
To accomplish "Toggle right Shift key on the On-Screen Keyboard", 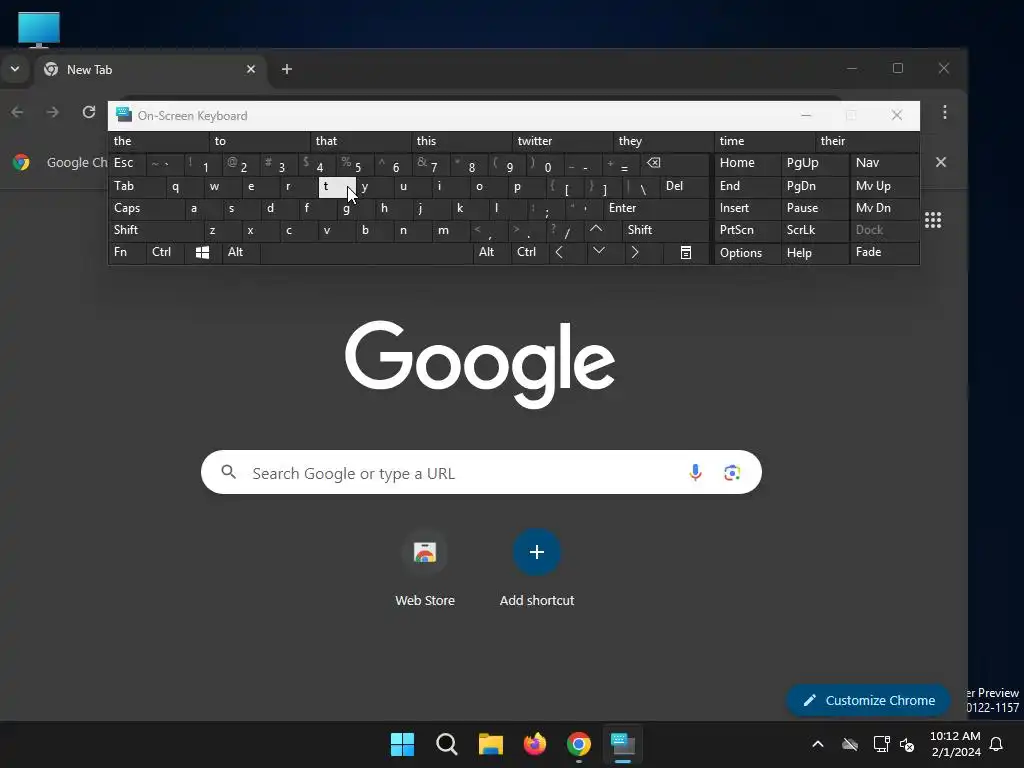I will click(x=665, y=230).
